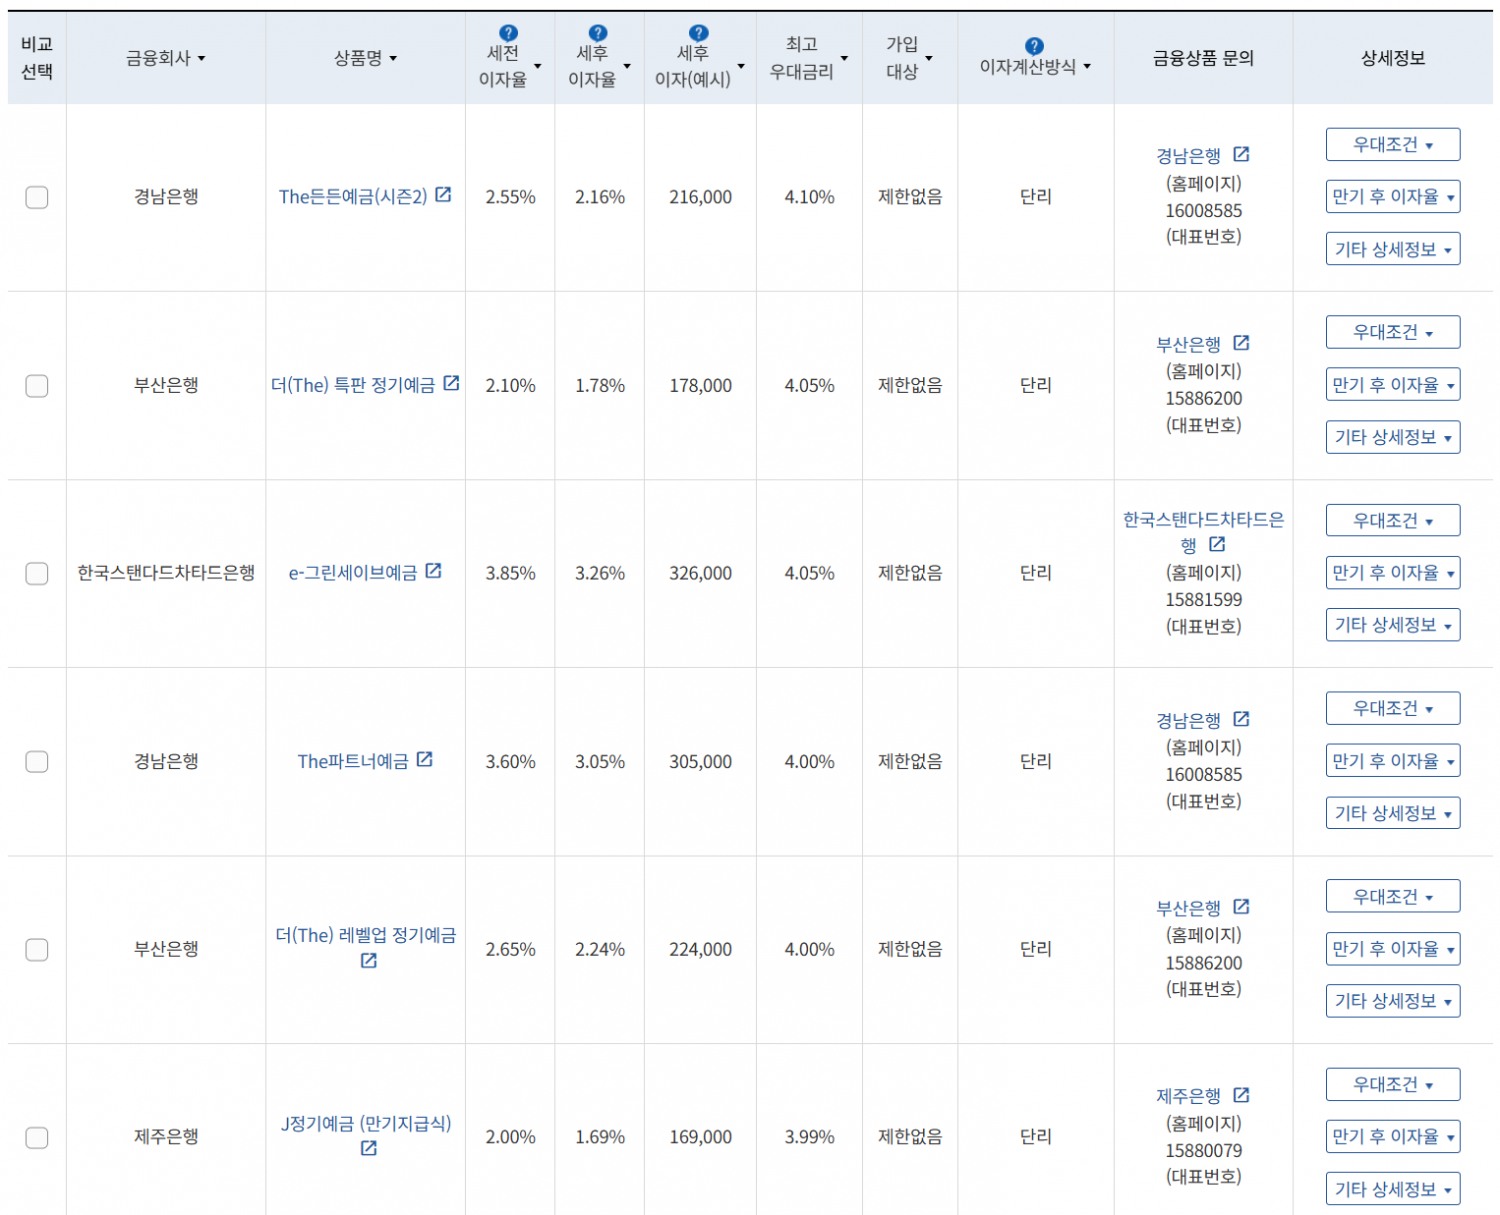Expand 만기 후 이자율 for 더(The) 특판 정기예금 row
Image resolution: width=1500 pixels, height=1215 pixels.
pos(1393,385)
